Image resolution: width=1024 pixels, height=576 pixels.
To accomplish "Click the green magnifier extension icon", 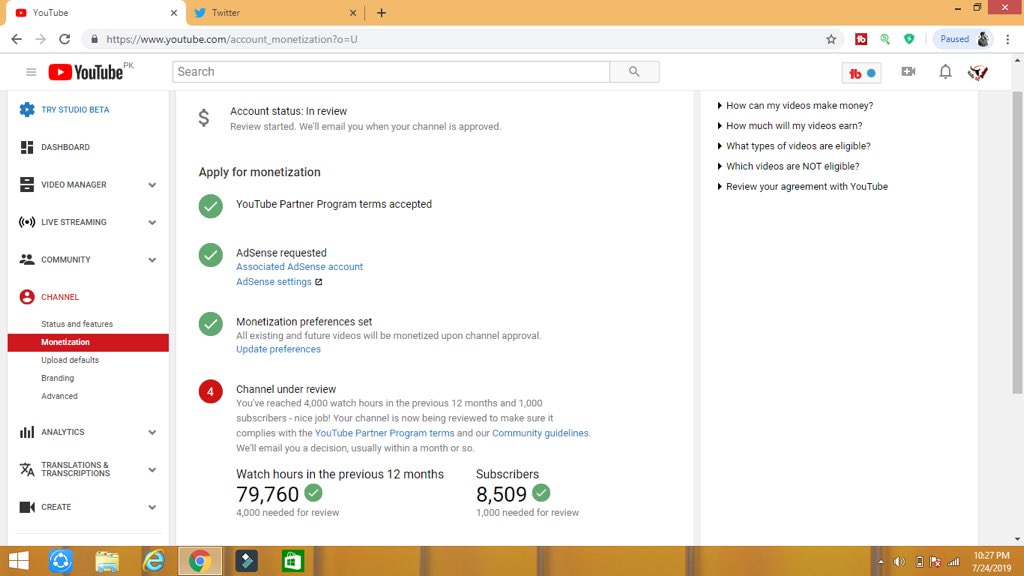I will 885,39.
